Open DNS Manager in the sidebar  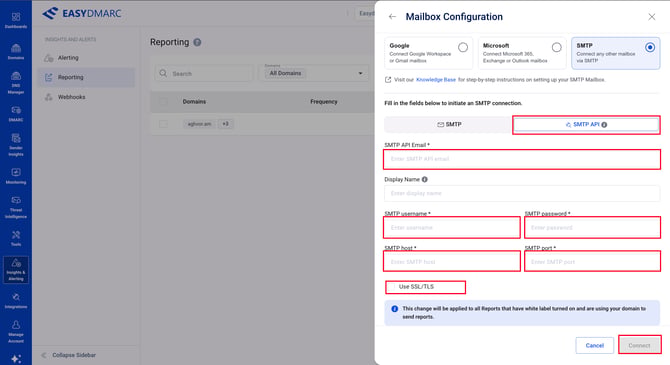(16, 82)
